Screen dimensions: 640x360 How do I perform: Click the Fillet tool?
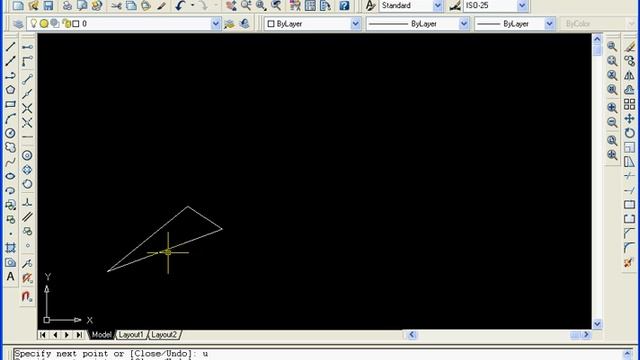coord(629,248)
